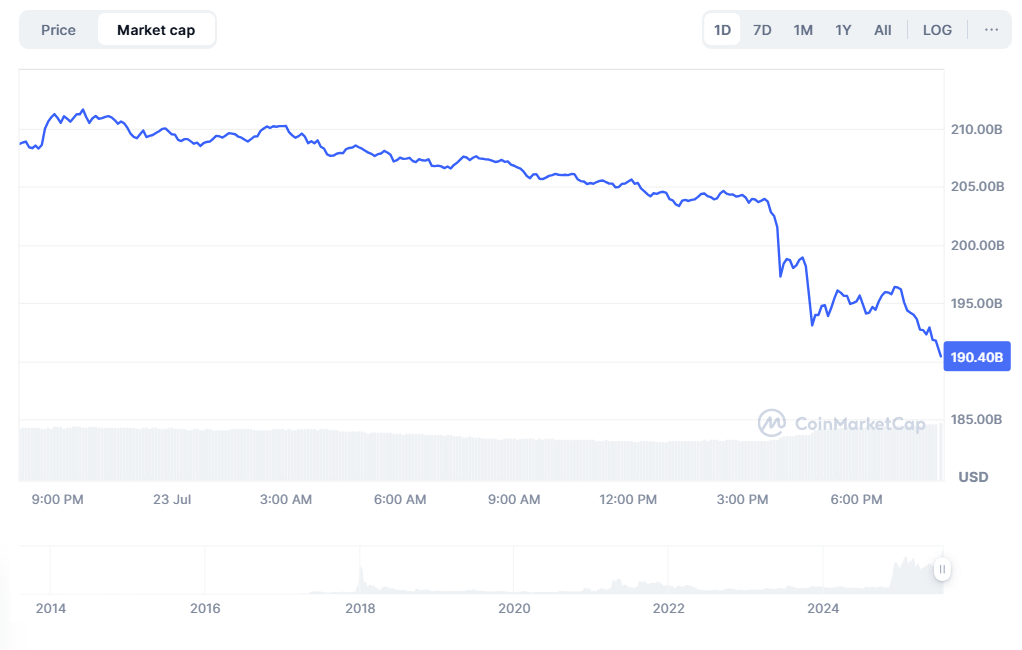Image resolution: width=1022 pixels, height=650 pixels.
Task: Click the 2014 label on the mini timeline
Action: pyautogui.click(x=51, y=608)
